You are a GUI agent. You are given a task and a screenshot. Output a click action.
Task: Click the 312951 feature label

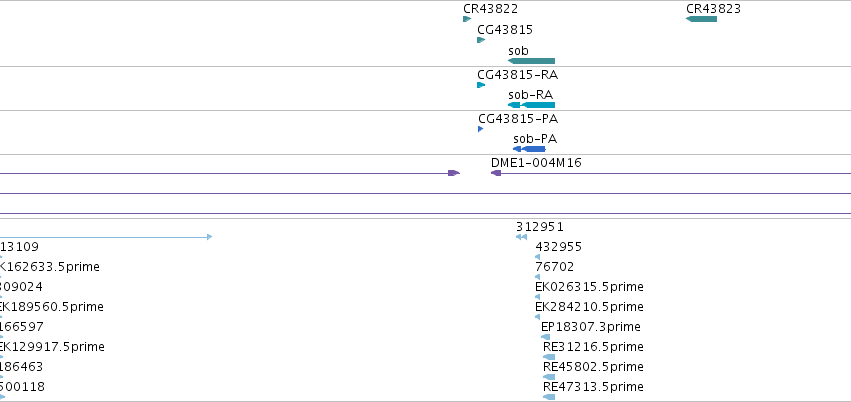[539, 227]
